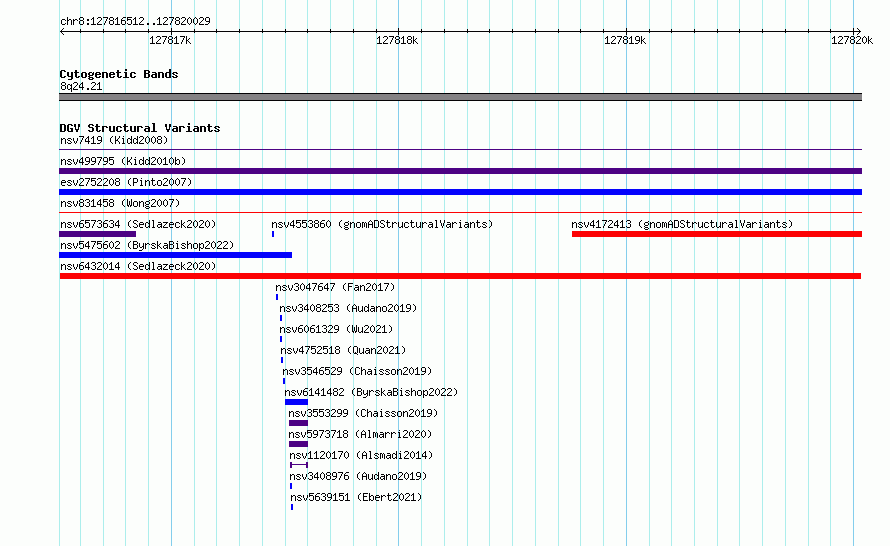Viewport: 890px width, 546px height.
Task: Open nsv3408253 (Audano2019) label
Action: click(348, 308)
